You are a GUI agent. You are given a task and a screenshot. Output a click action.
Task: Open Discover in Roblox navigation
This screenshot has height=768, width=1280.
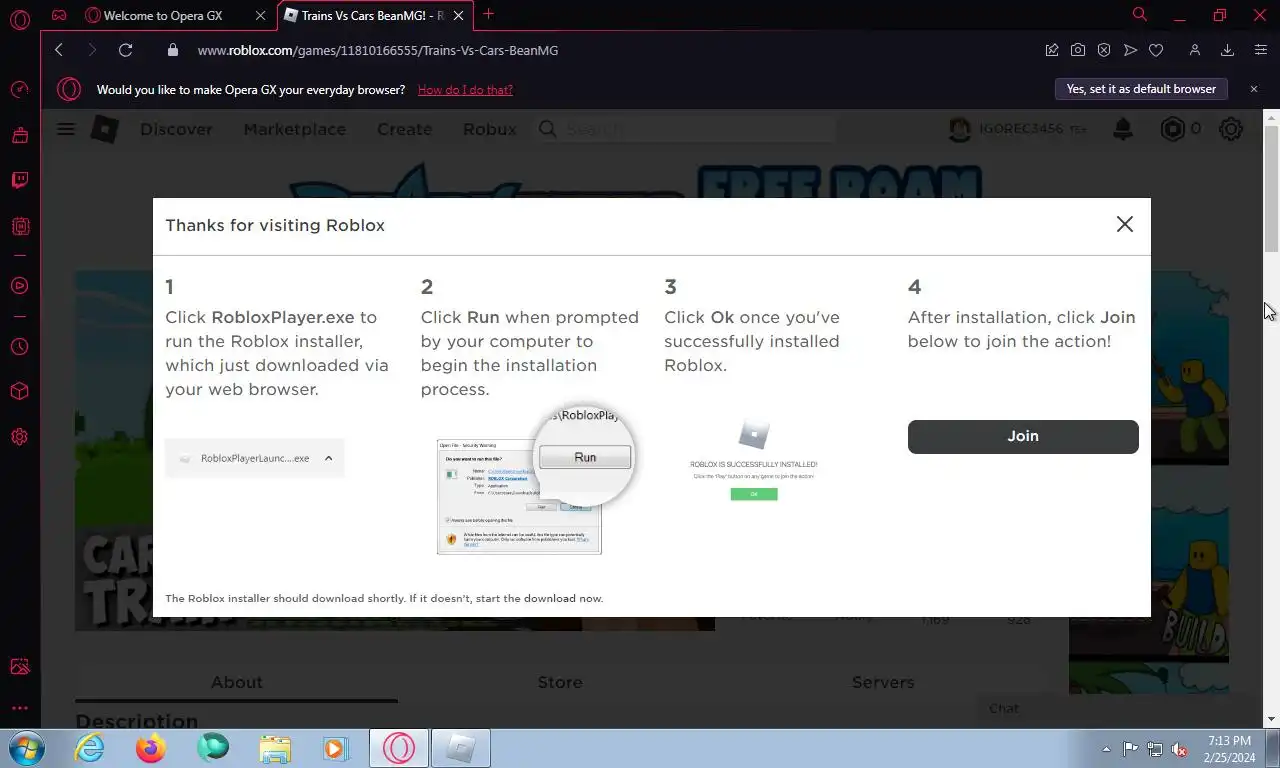coord(176,129)
